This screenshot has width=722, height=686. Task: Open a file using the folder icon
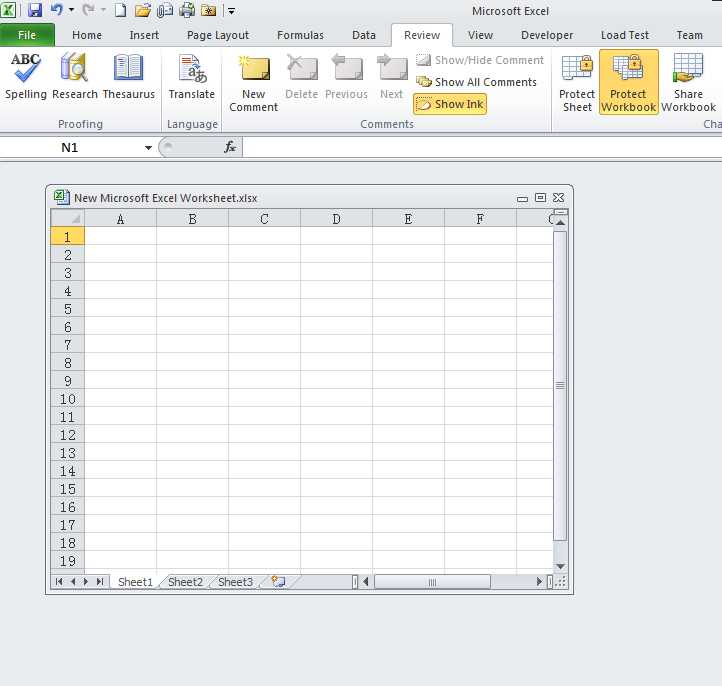tap(143, 10)
